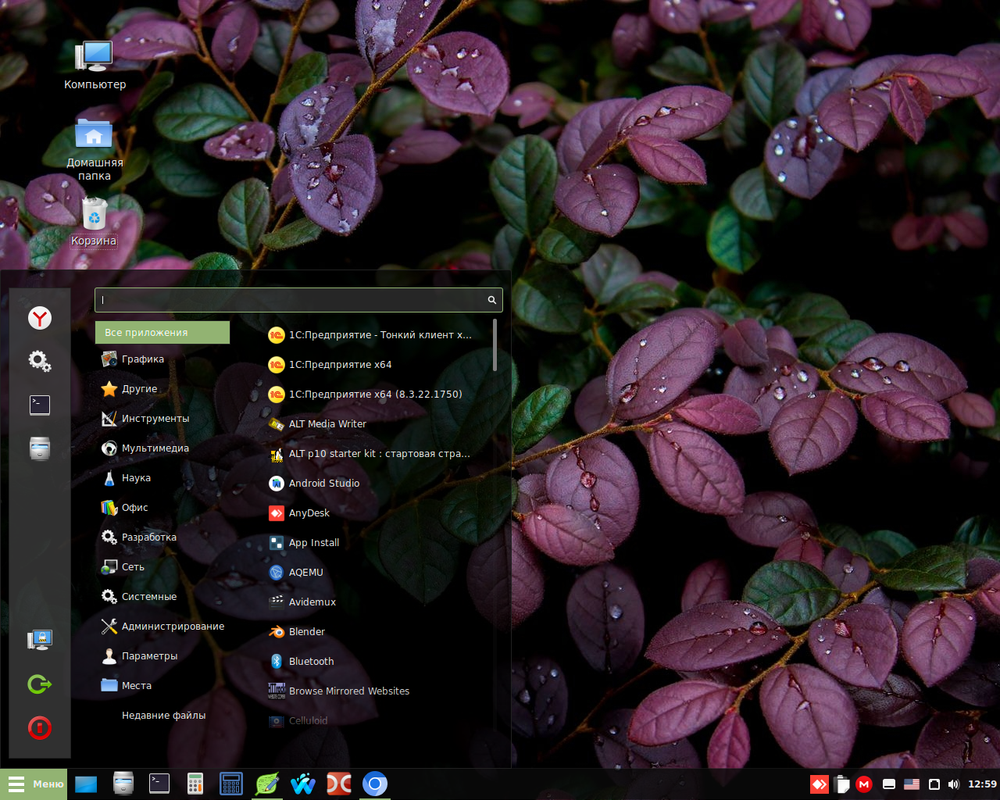The image size is (1000, 800).
Task: Click network connection tray icon
Action: coord(934,784)
